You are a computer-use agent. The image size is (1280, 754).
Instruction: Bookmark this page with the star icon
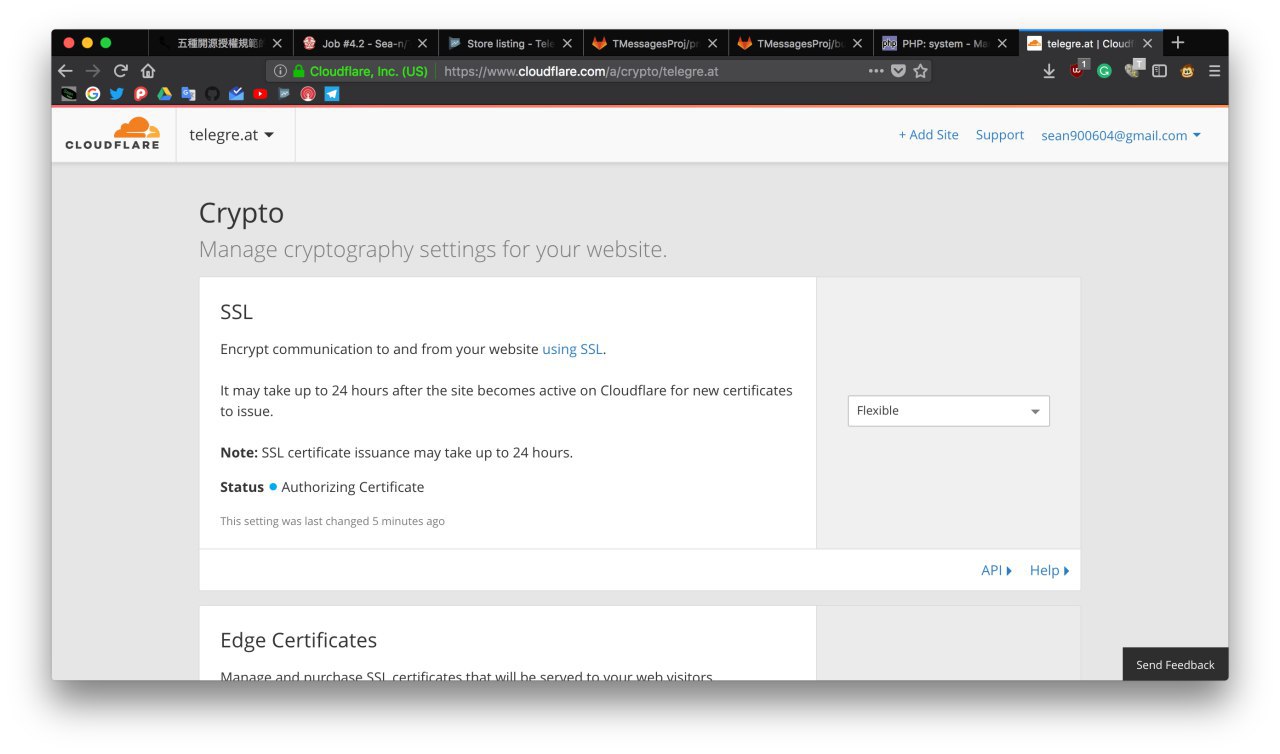click(920, 71)
